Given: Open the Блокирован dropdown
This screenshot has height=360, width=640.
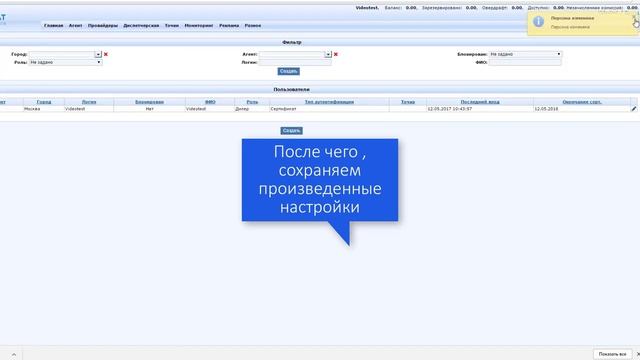Looking at the screenshot, I should tap(525, 54).
